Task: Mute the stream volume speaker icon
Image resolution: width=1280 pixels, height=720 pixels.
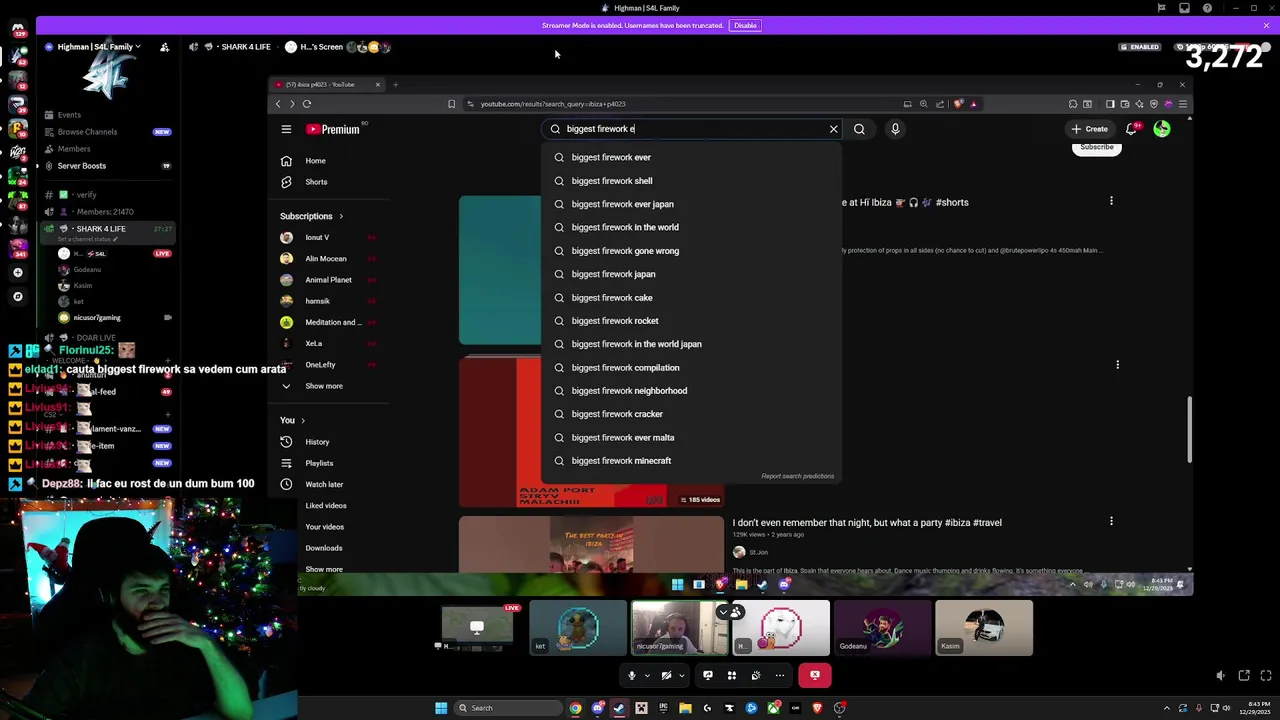Action: (x=1220, y=676)
